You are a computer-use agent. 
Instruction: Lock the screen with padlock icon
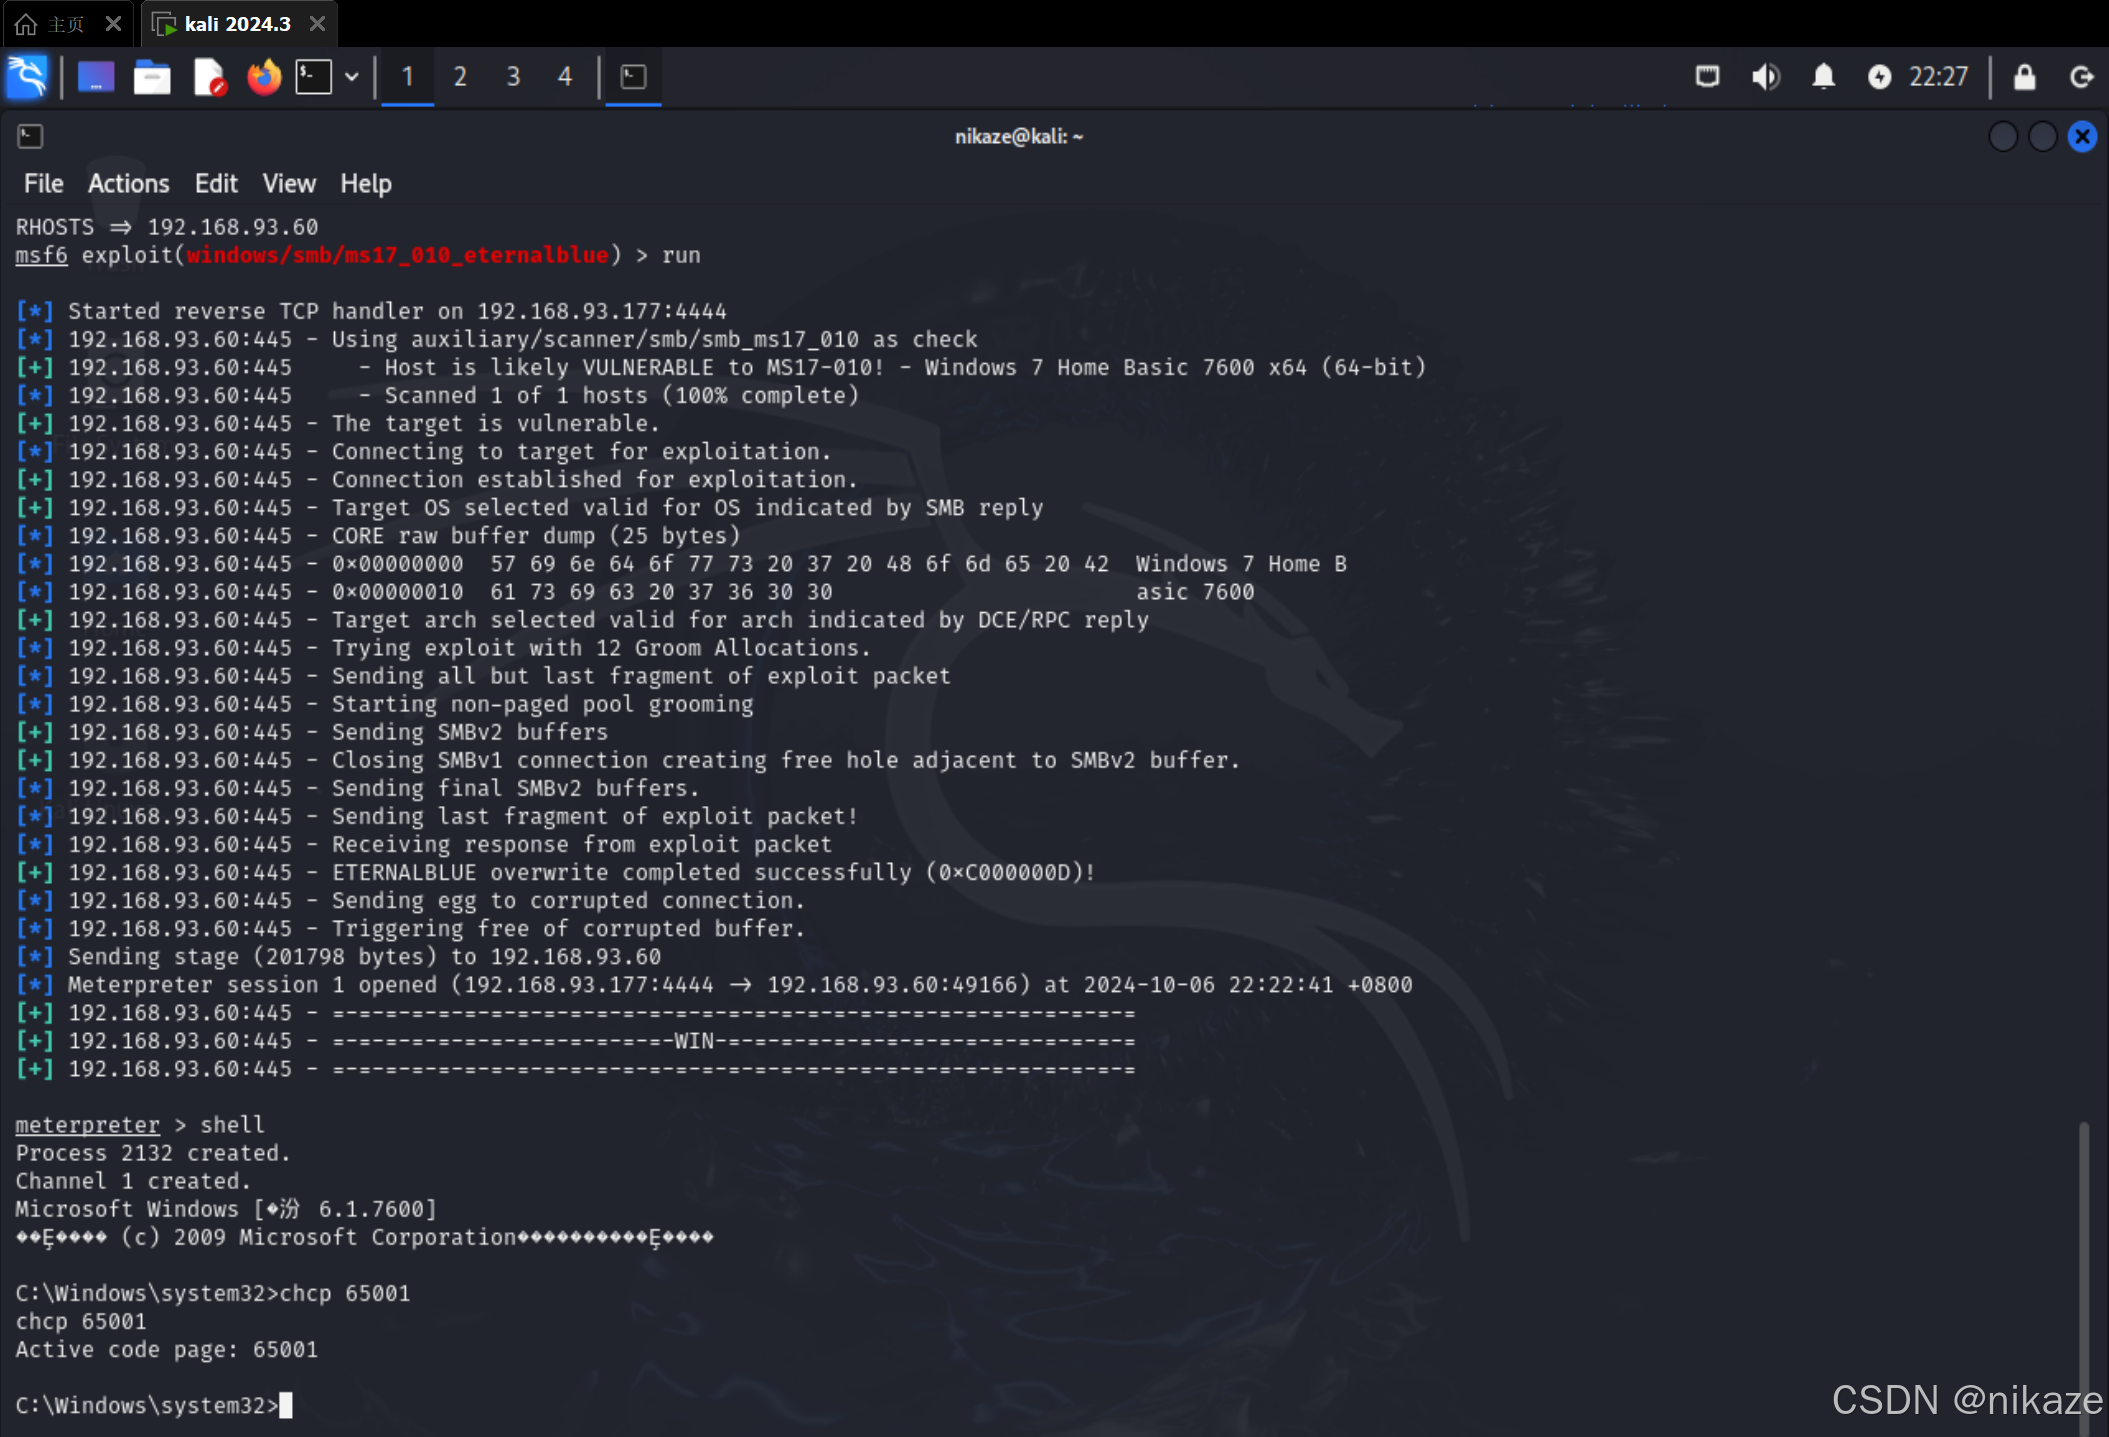2024,77
